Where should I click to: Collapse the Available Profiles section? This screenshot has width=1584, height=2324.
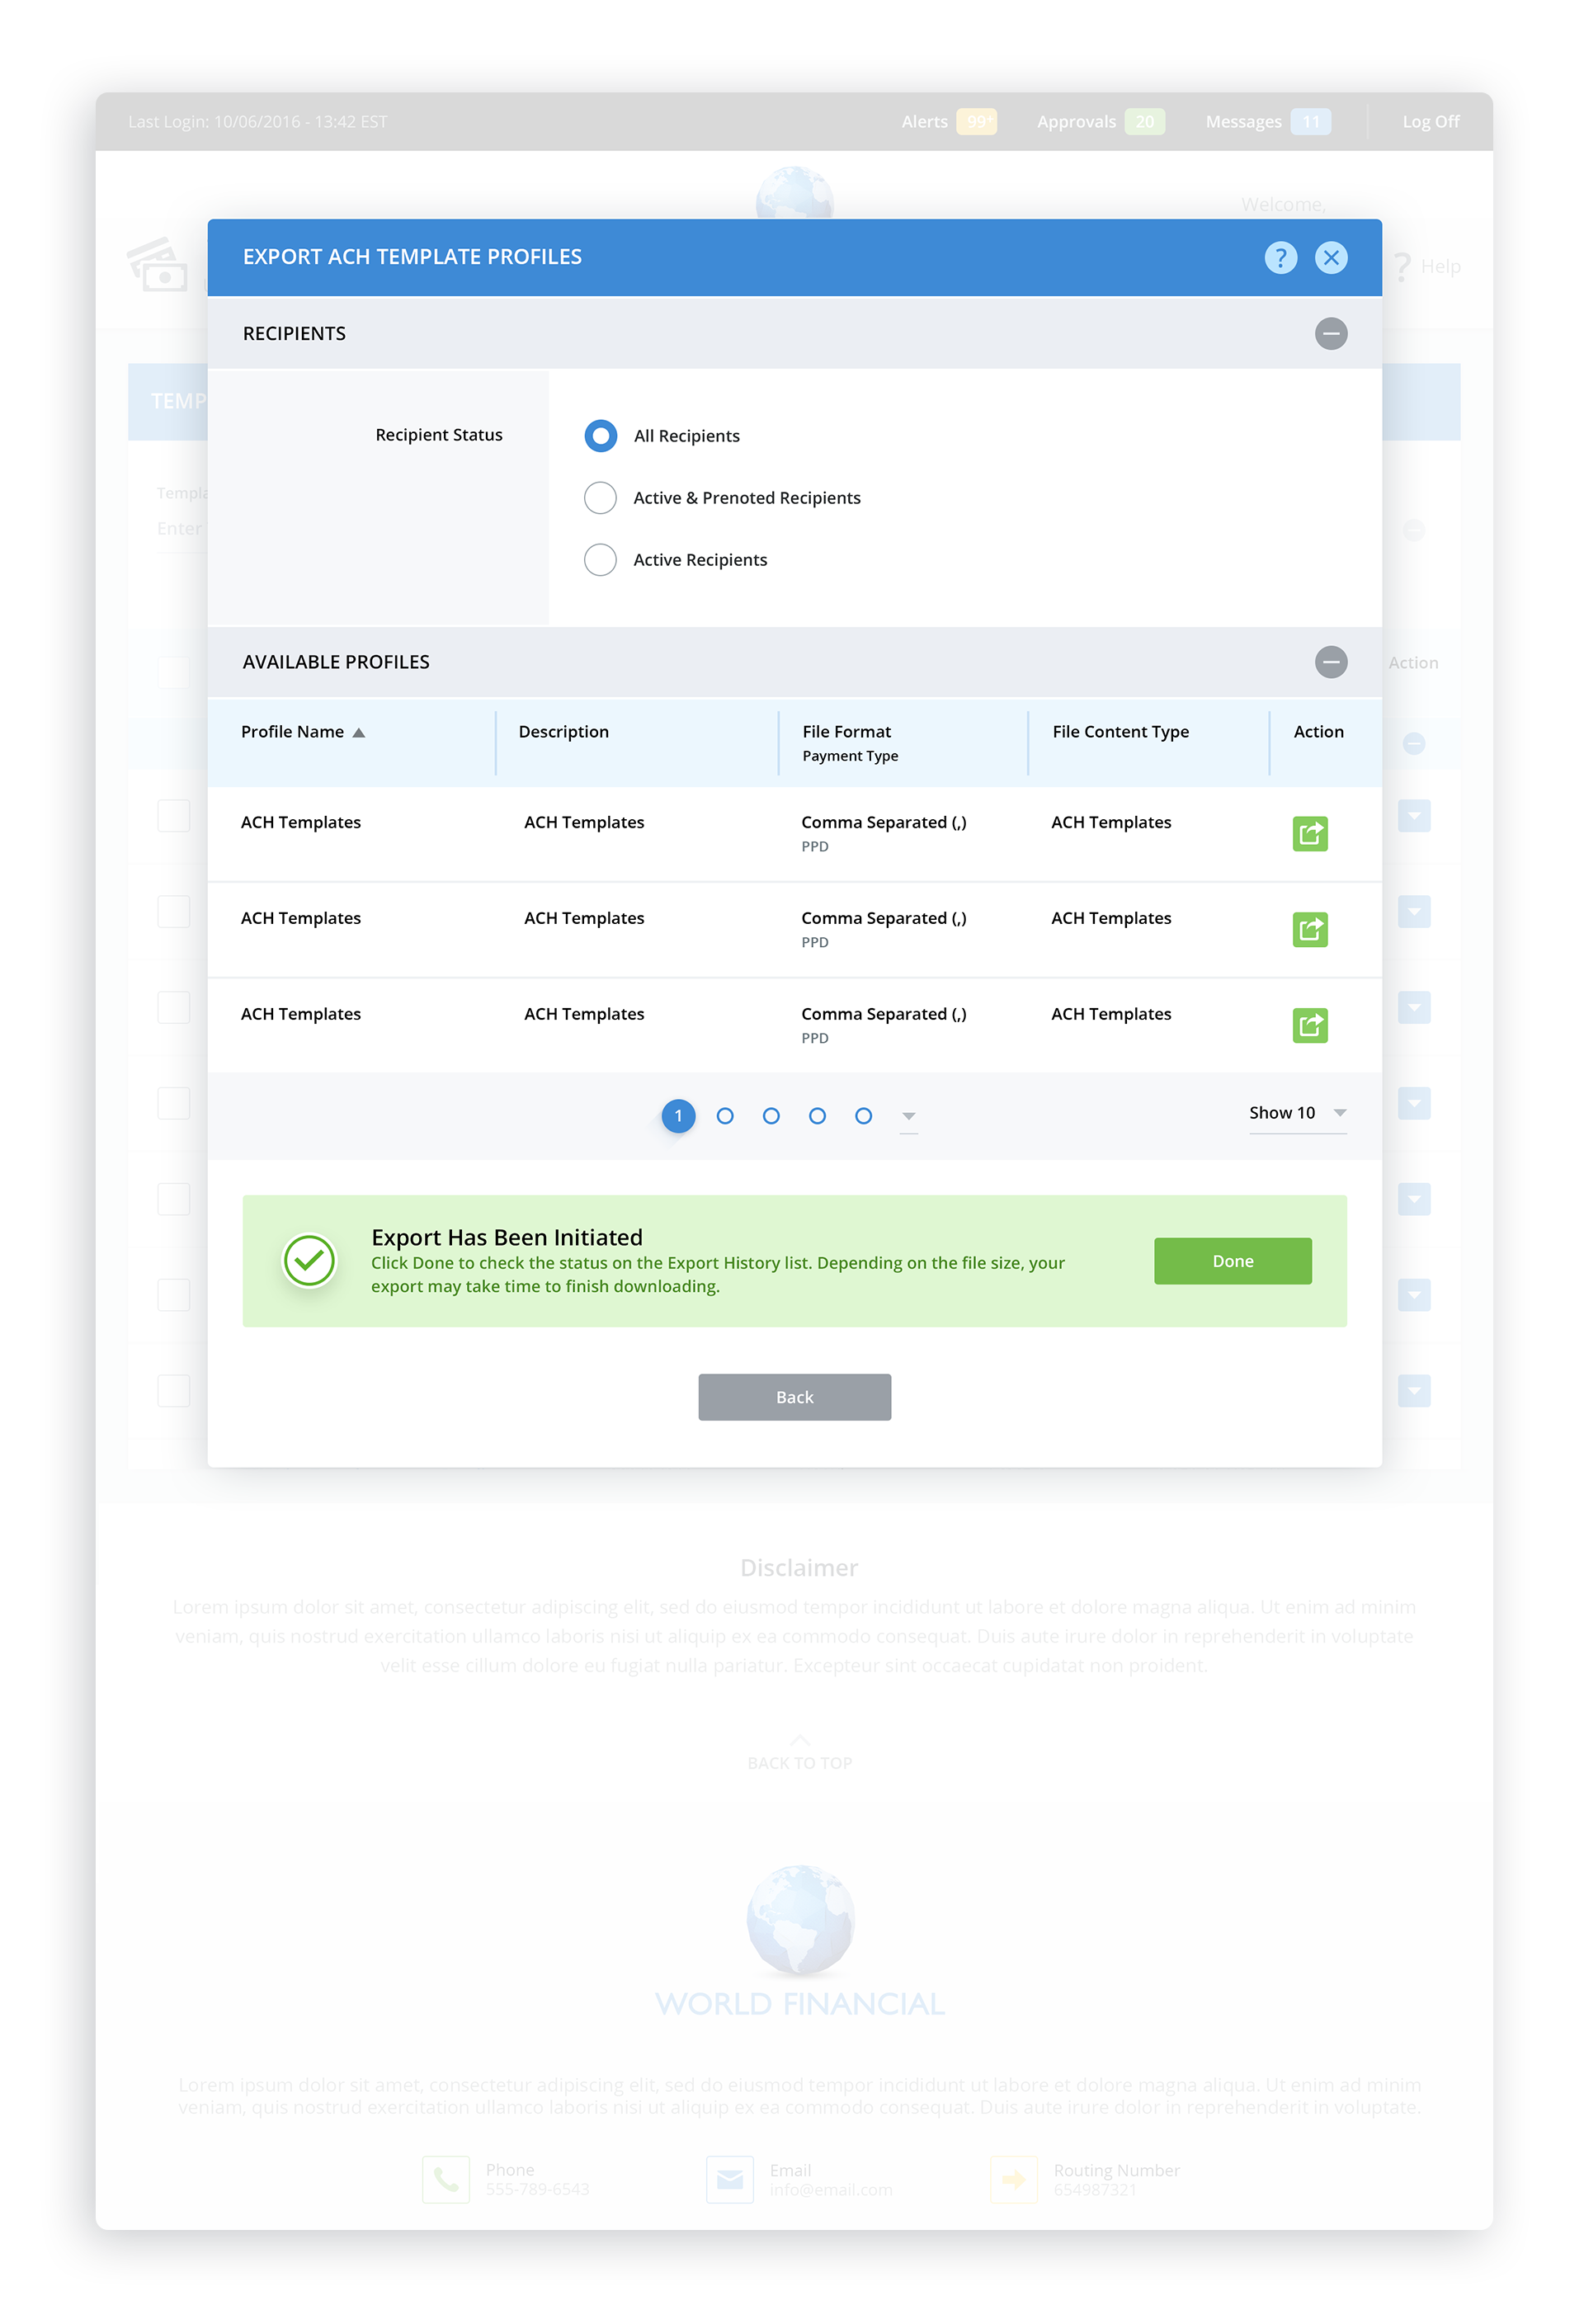[x=1330, y=661]
